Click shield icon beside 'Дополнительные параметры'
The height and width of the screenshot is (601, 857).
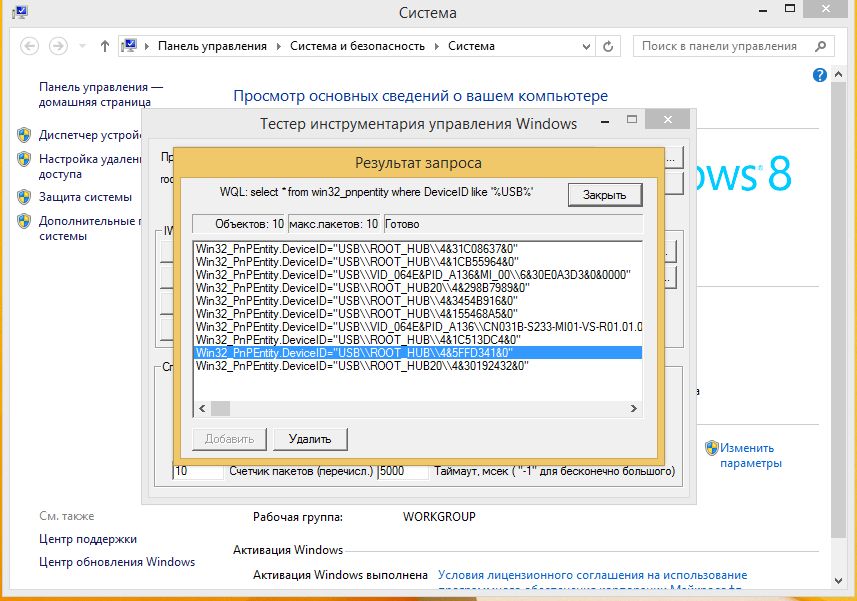coord(24,221)
